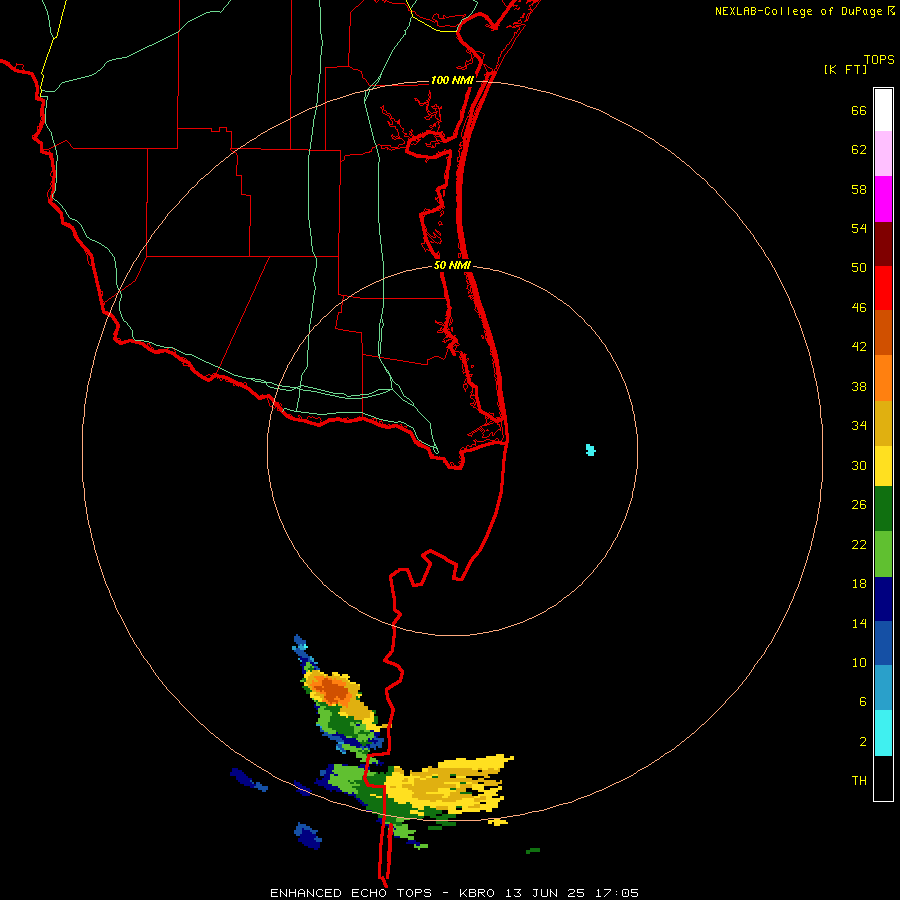This screenshot has width=900, height=900.
Task: Click the legend value 62
Action: (x=859, y=150)
